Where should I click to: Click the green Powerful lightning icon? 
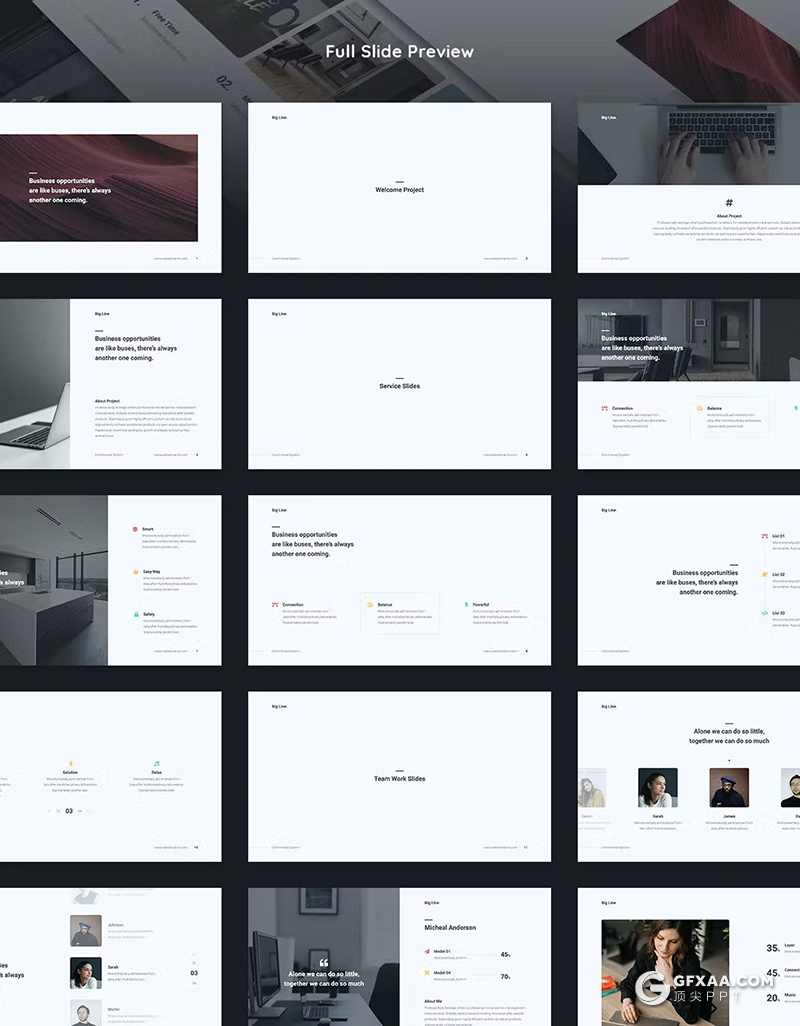465,605
